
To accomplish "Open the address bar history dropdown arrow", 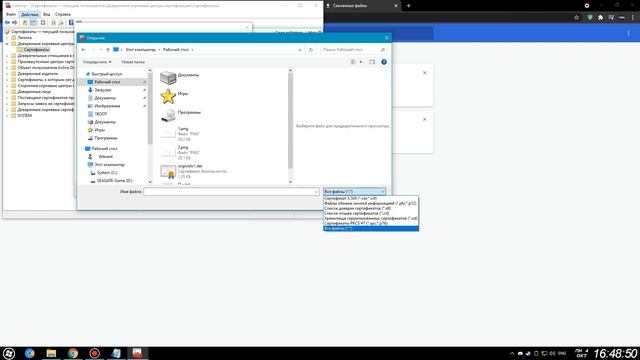I will [x=300, y=50].
